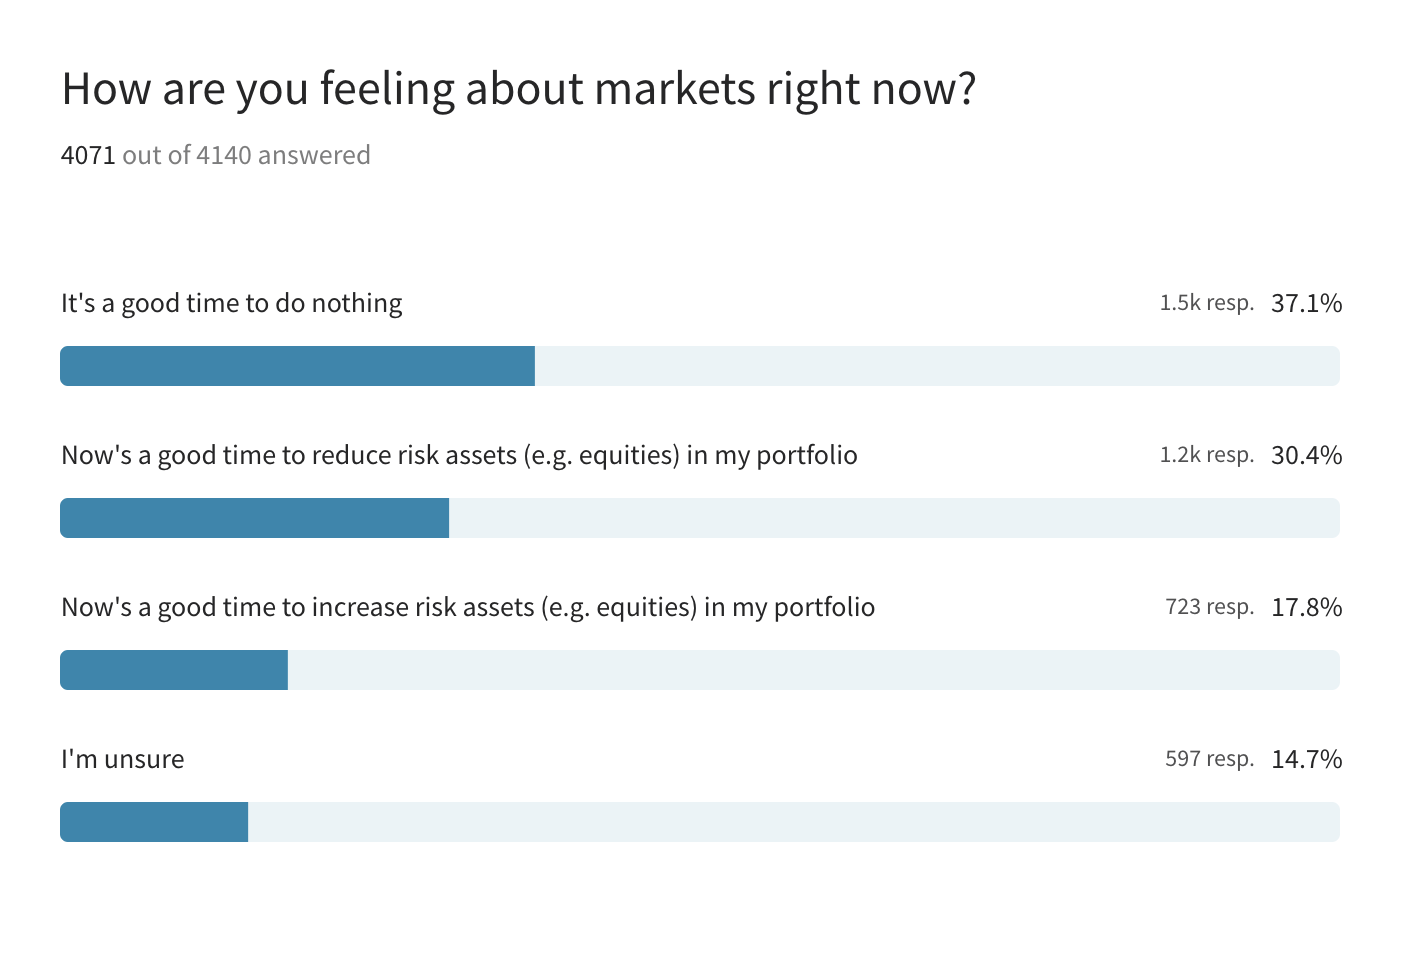The height and width of the screenshot is (960, 1408).
Task: Select the 'I'm unsure' answer label
Action: [x=123, y=759]
